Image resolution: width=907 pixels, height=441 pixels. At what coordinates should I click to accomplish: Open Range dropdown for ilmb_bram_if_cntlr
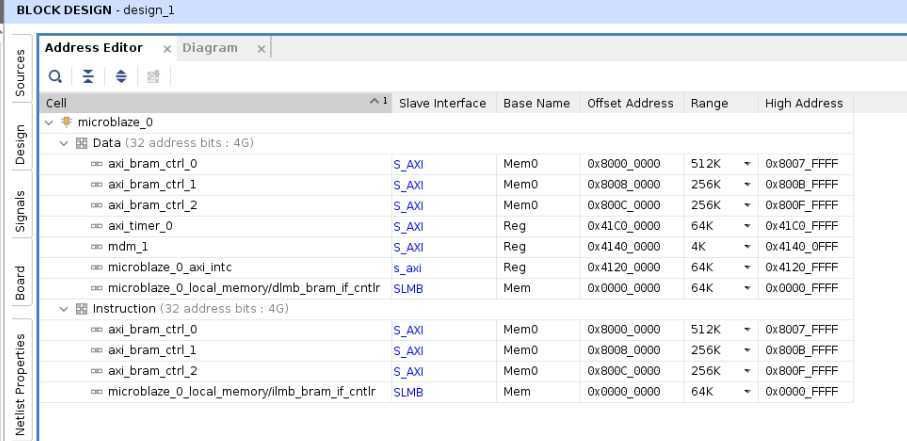coord(747,392)
